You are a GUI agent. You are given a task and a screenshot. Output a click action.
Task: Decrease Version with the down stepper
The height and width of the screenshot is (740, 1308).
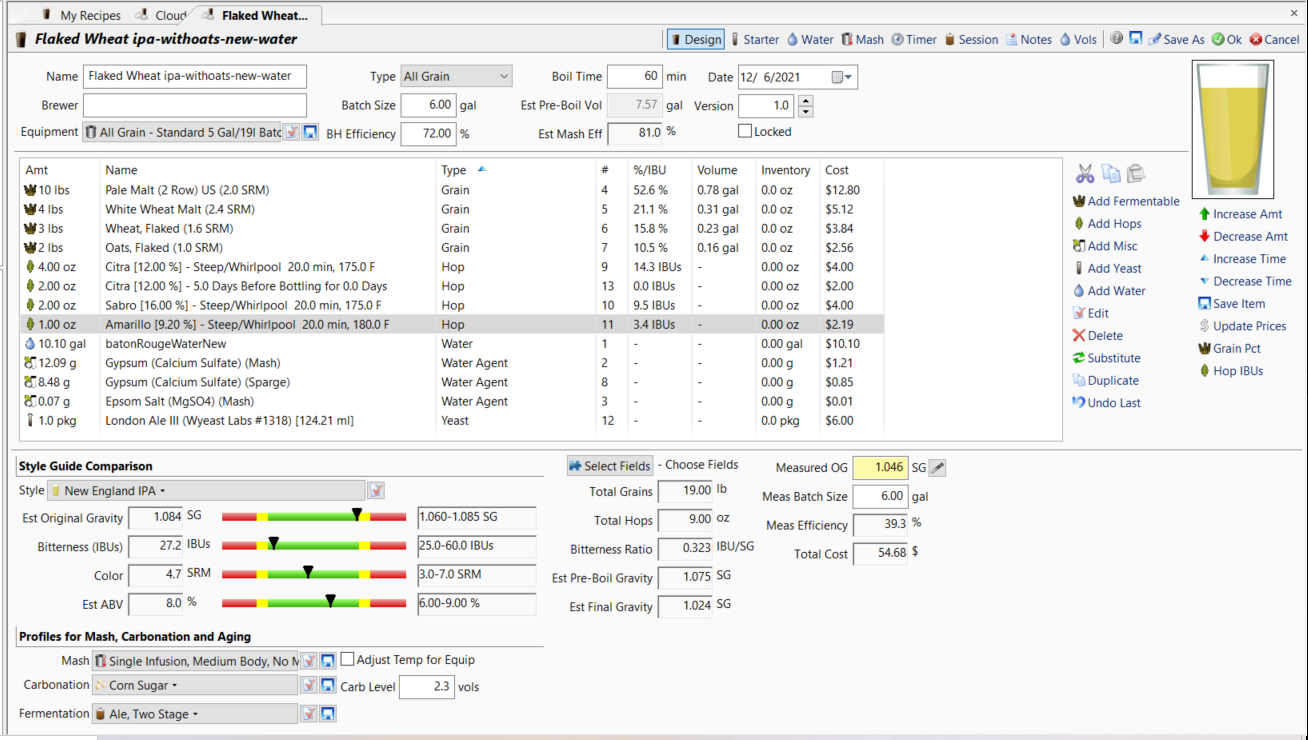click(806, 111)
